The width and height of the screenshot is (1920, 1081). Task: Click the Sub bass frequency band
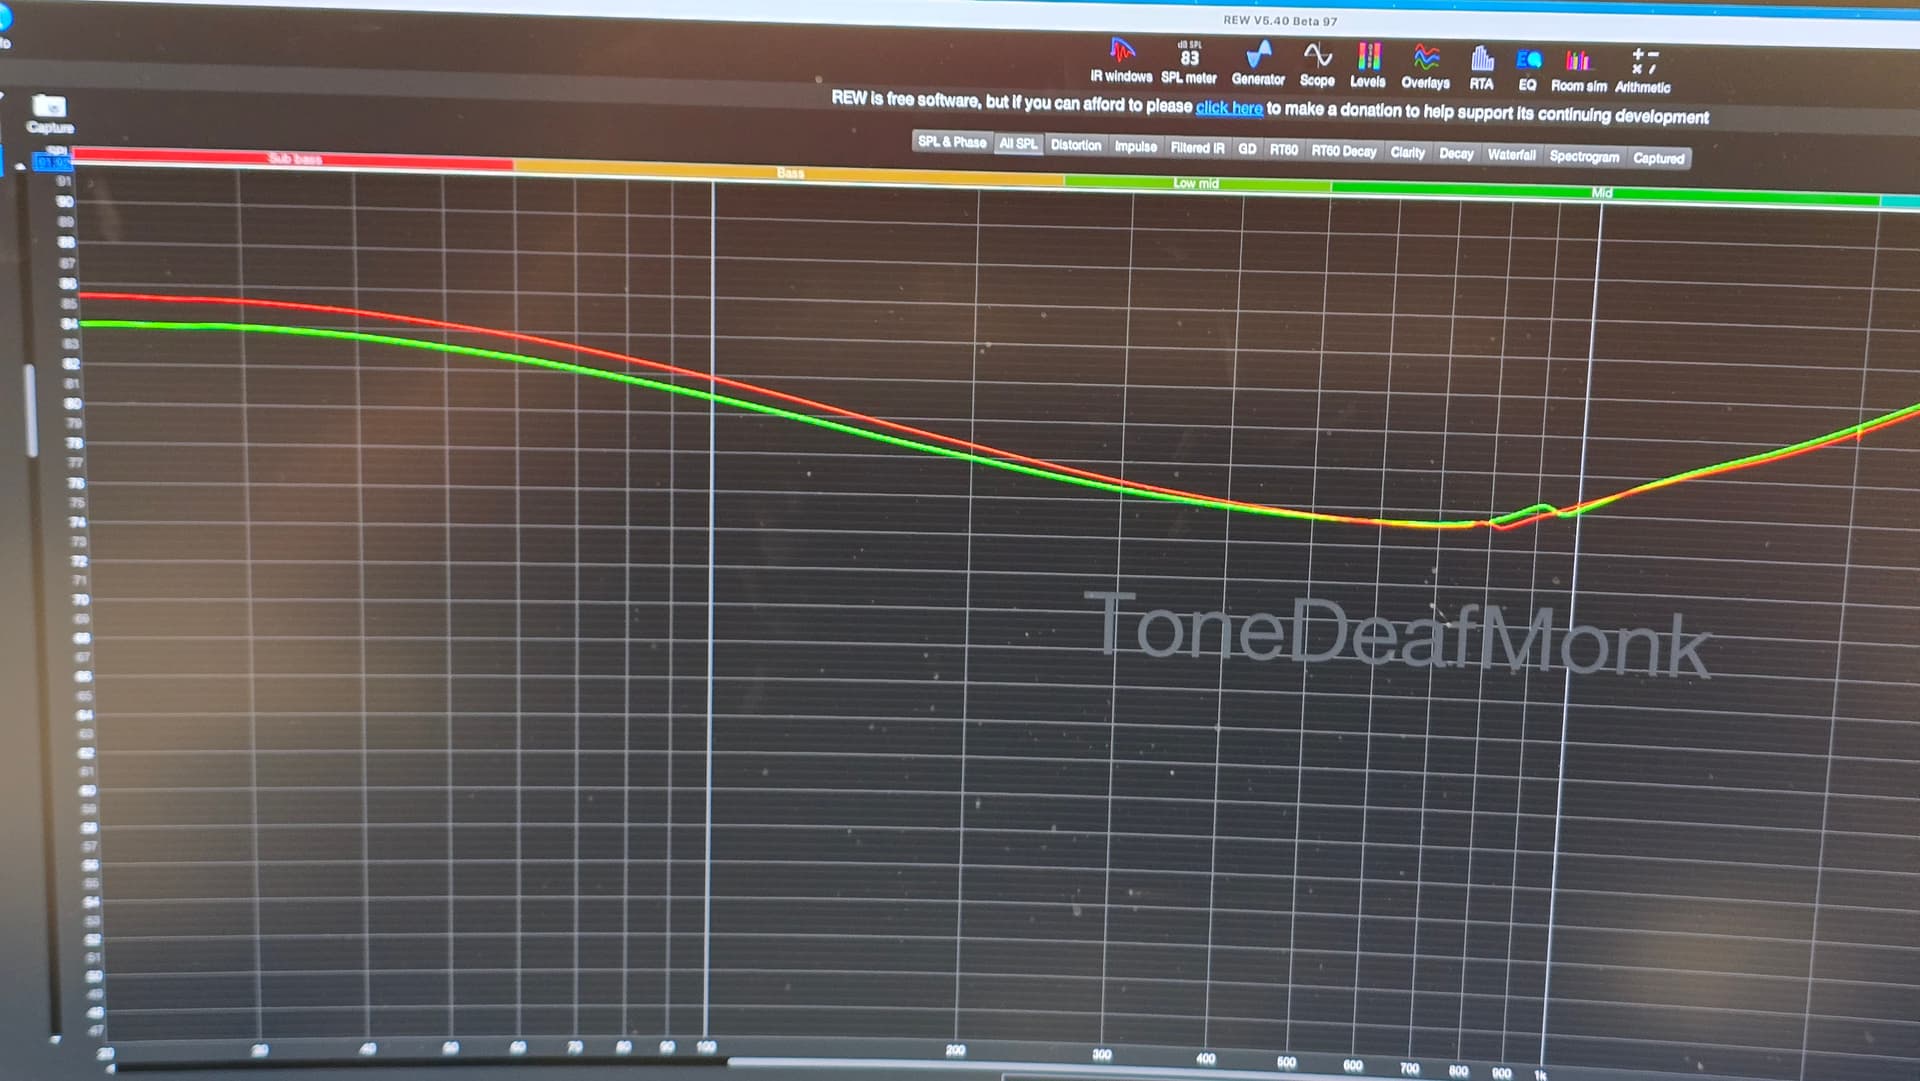[x=294, y=158]
